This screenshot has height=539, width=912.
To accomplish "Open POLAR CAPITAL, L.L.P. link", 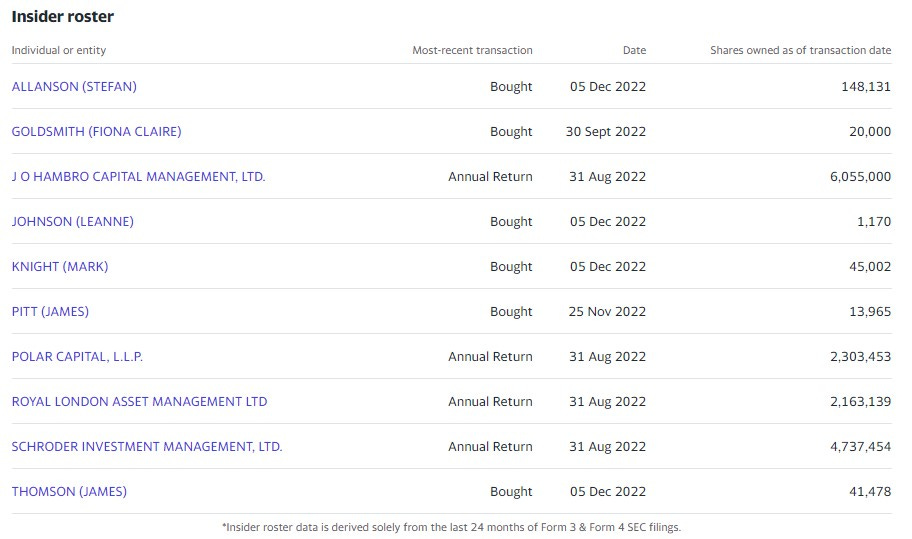I will click(x=77, y=356).
